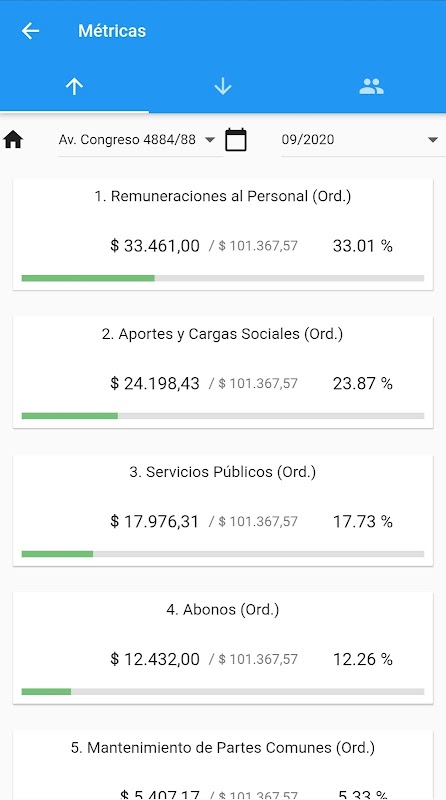
Task: Open the Abonos (Ord.) card
Action: point(223,648)
